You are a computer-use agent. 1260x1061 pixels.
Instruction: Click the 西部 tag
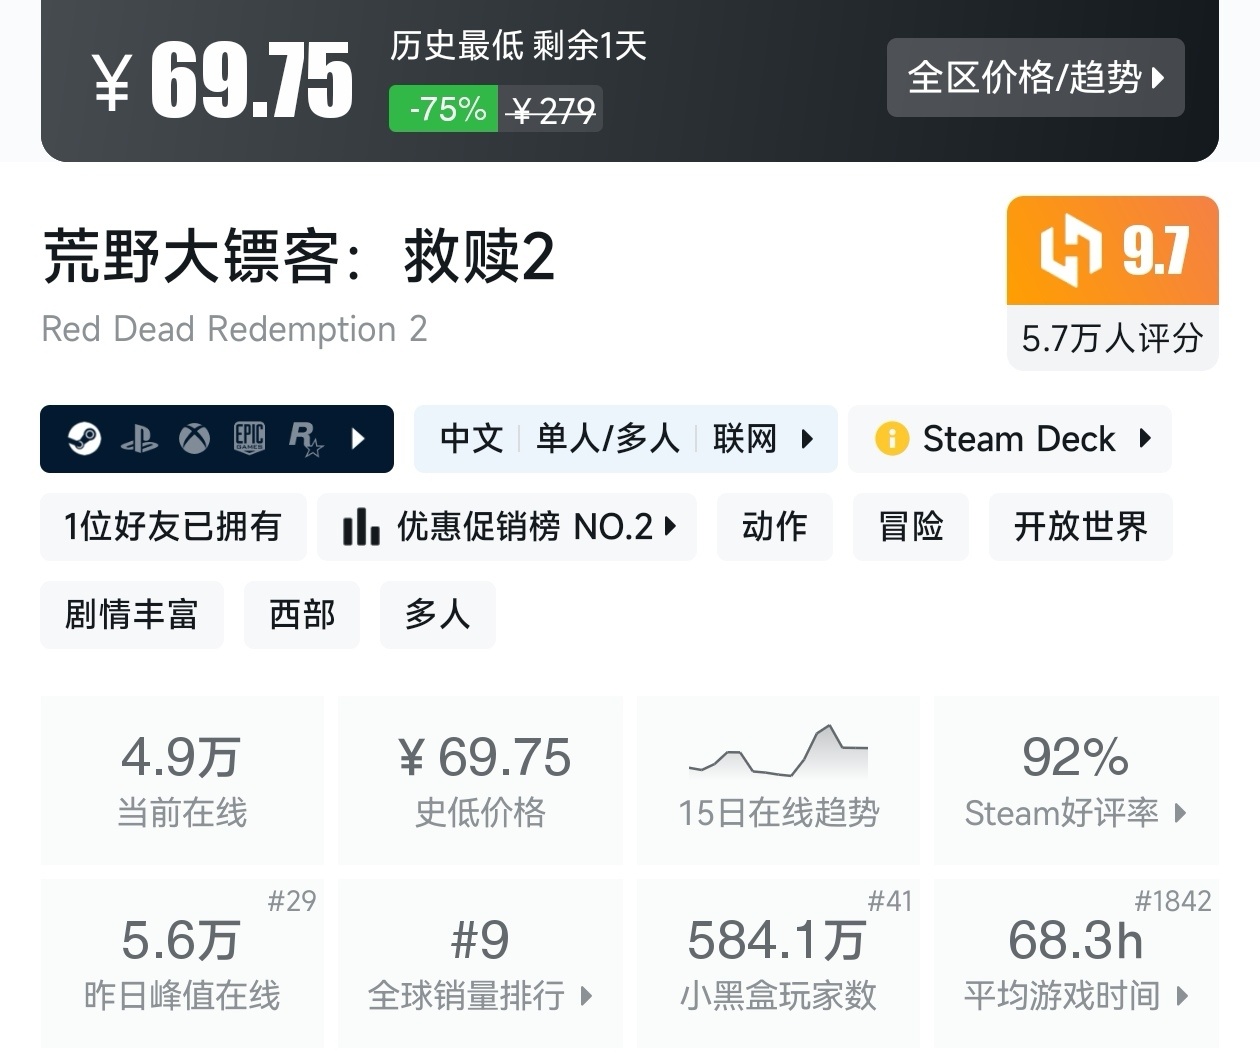[301, 614]
